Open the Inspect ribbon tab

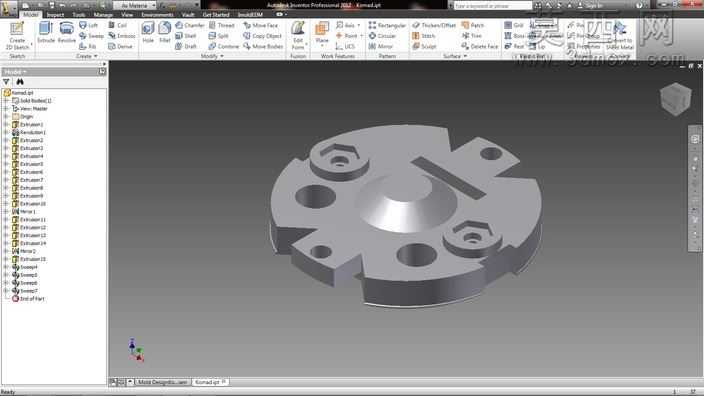tap(55, 14)
